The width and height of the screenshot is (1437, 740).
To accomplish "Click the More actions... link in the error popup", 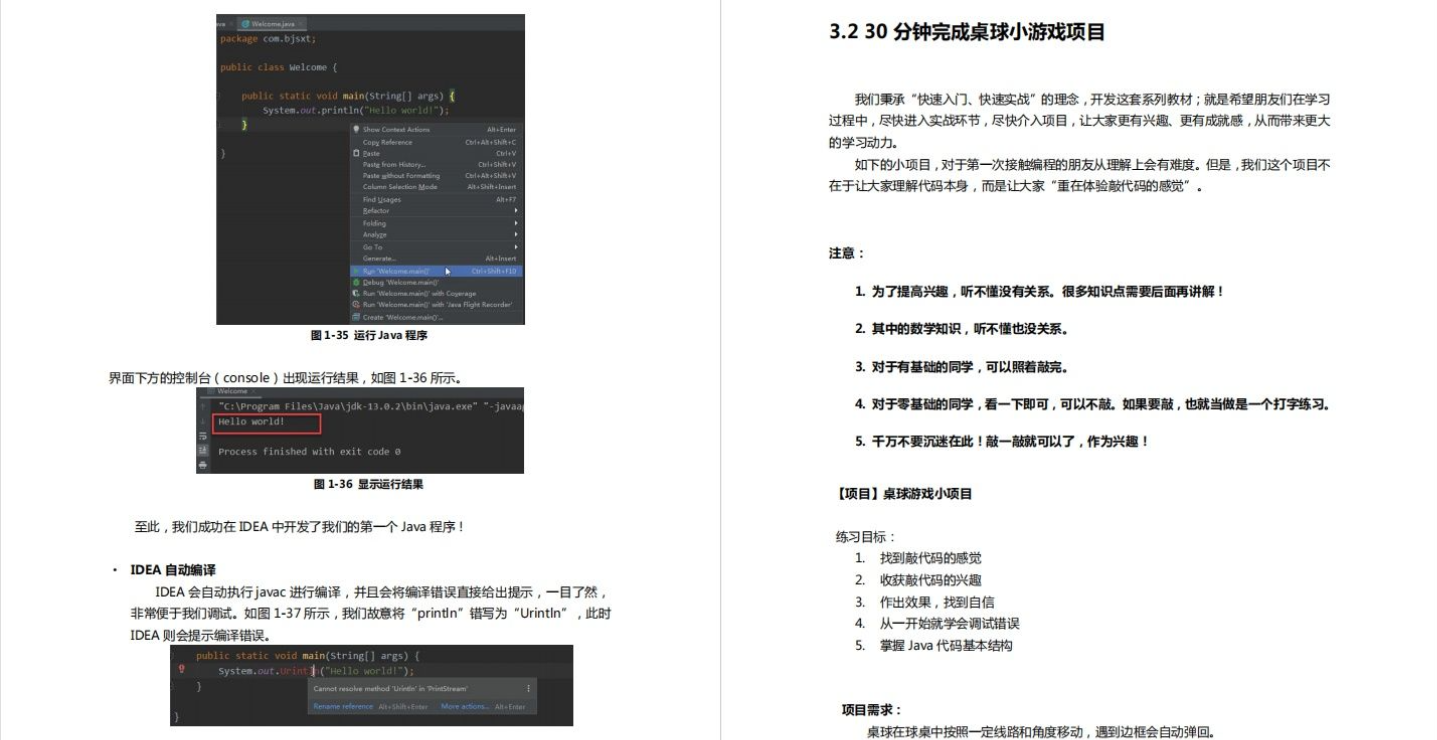I will [464, 705].
